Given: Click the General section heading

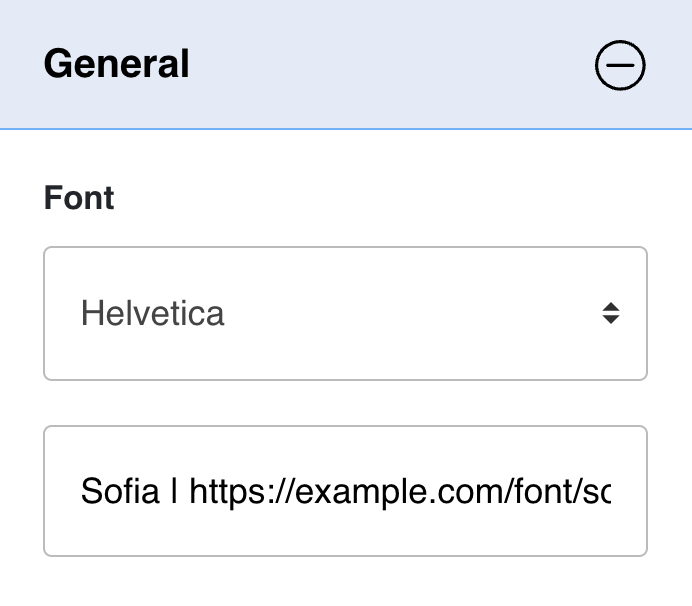Looking at the screenshot, I should (117, 64).
